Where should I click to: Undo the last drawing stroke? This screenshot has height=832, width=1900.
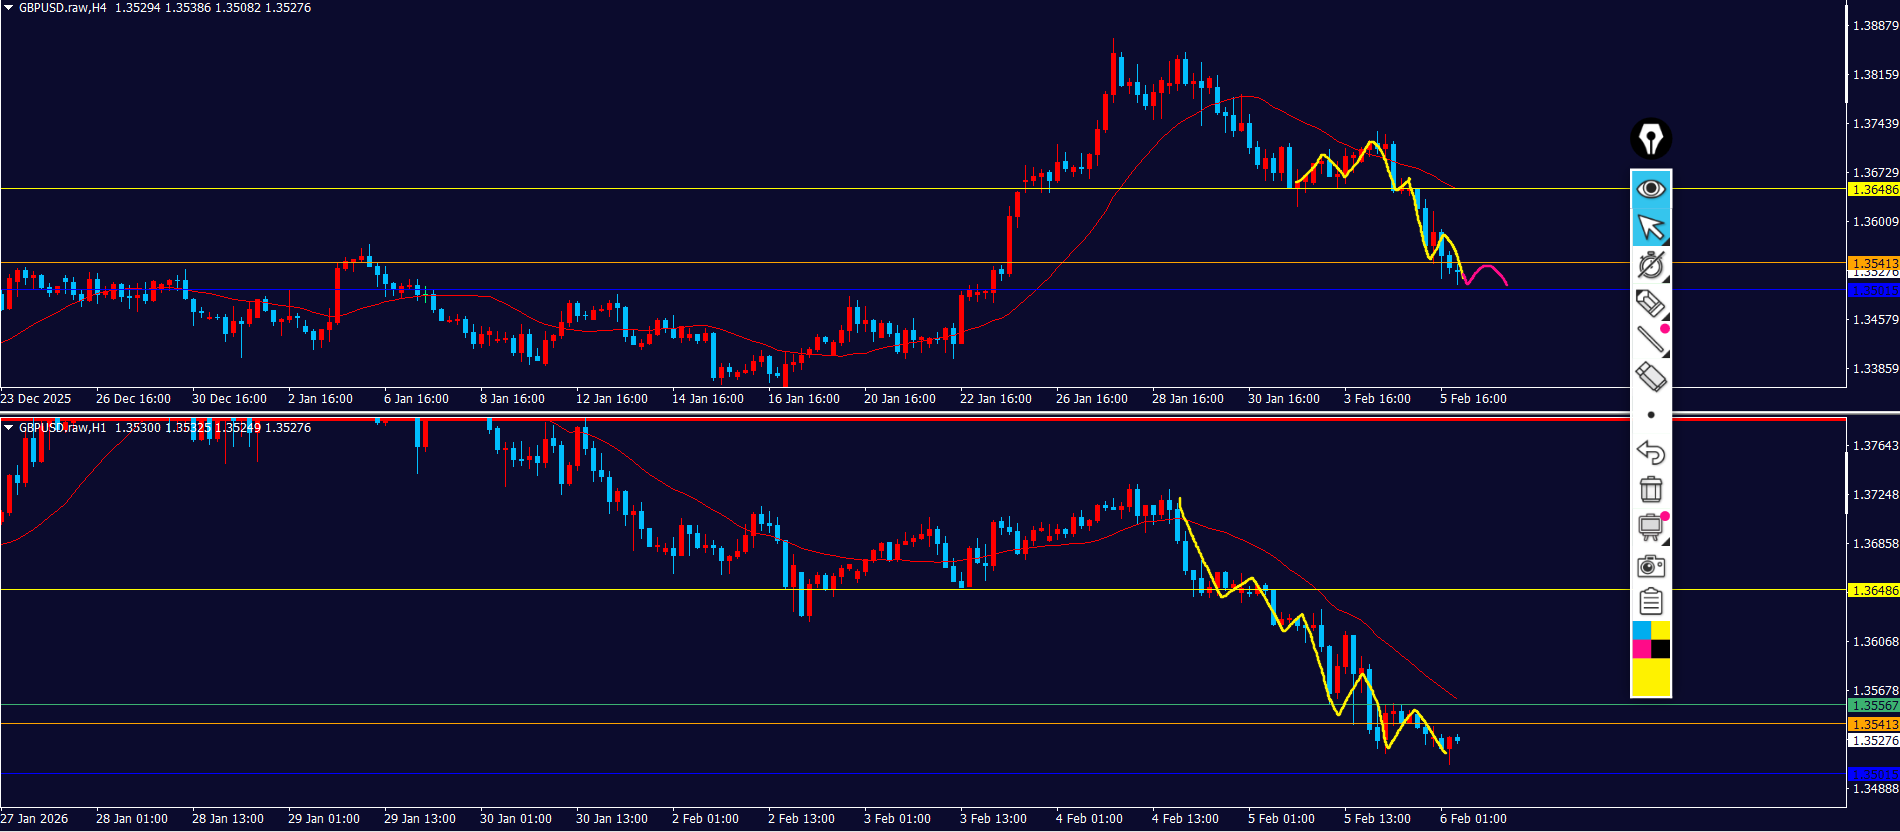tap(1651, 452)
